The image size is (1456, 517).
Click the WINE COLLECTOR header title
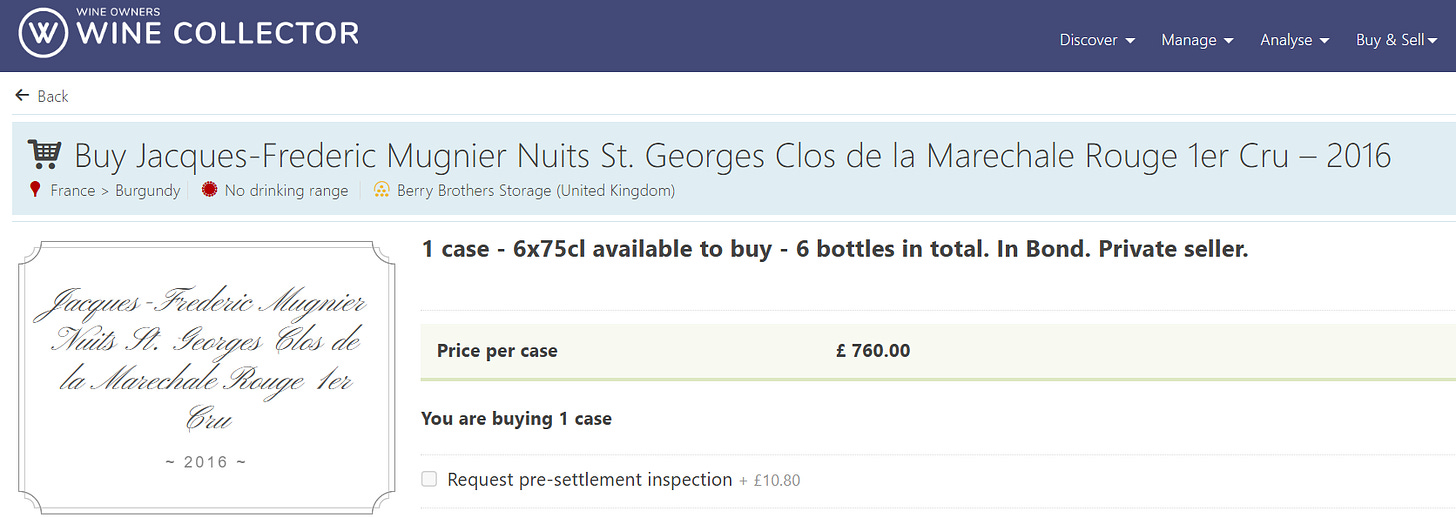tap(217, 34)
